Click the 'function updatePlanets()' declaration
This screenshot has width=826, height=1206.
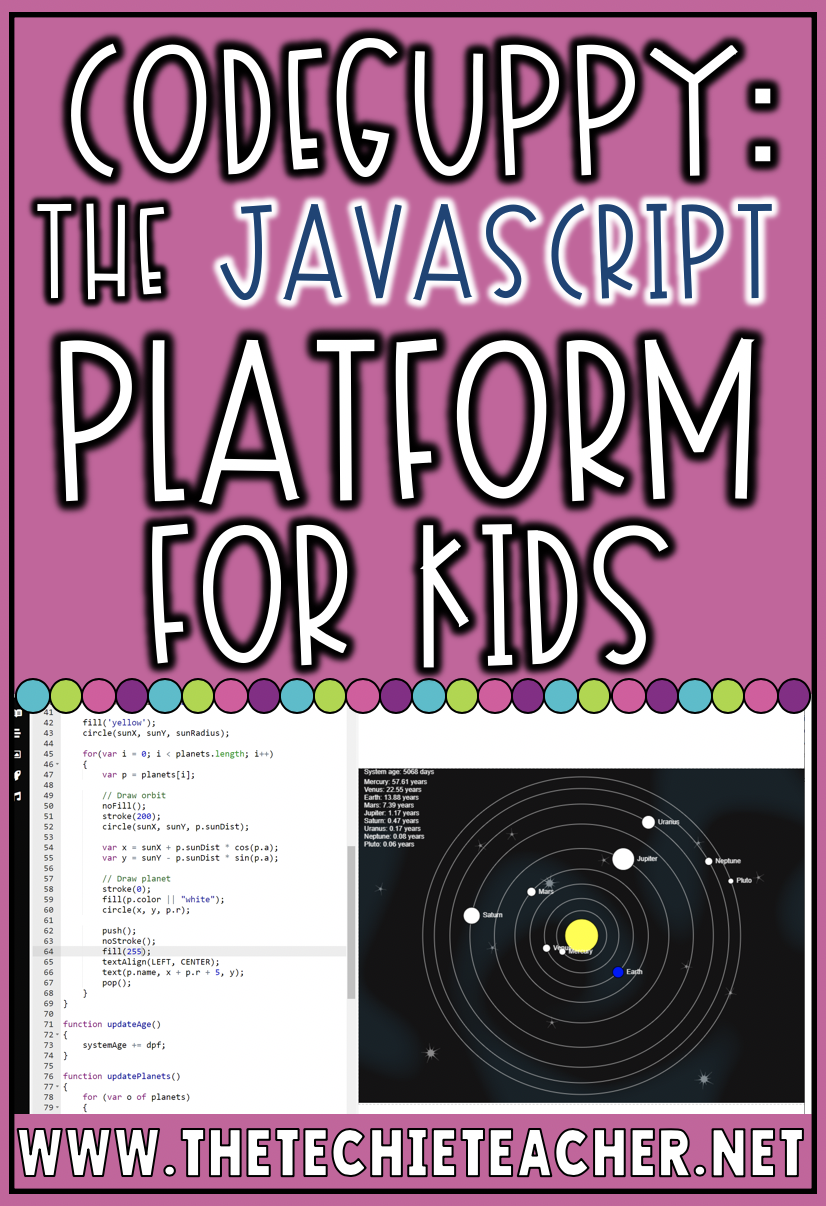tap(122, 1076)
